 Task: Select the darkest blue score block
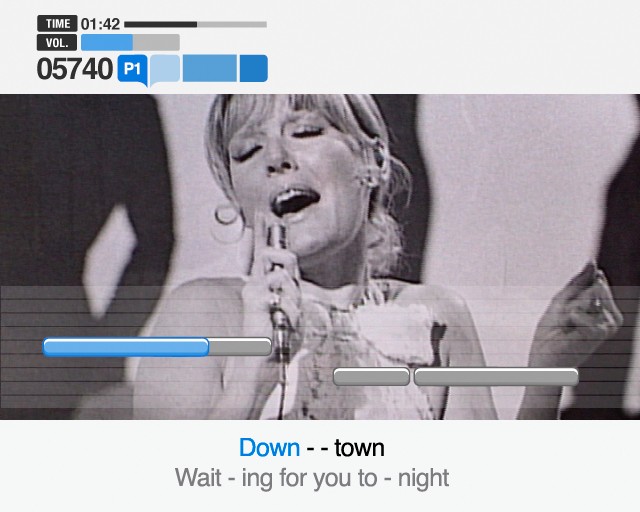[253, 68]
